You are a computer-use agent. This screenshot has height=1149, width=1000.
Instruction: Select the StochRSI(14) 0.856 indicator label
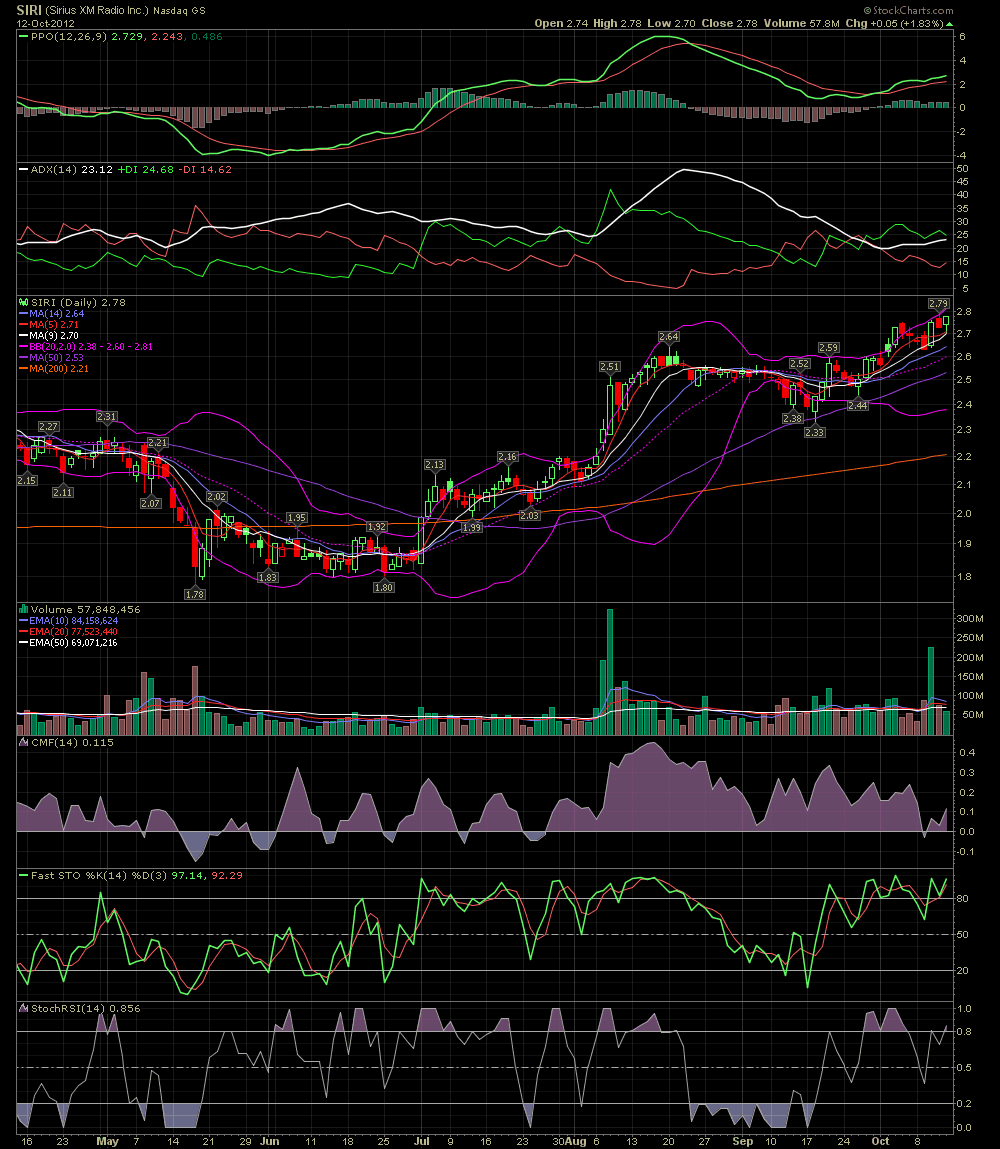[86, 1008]
